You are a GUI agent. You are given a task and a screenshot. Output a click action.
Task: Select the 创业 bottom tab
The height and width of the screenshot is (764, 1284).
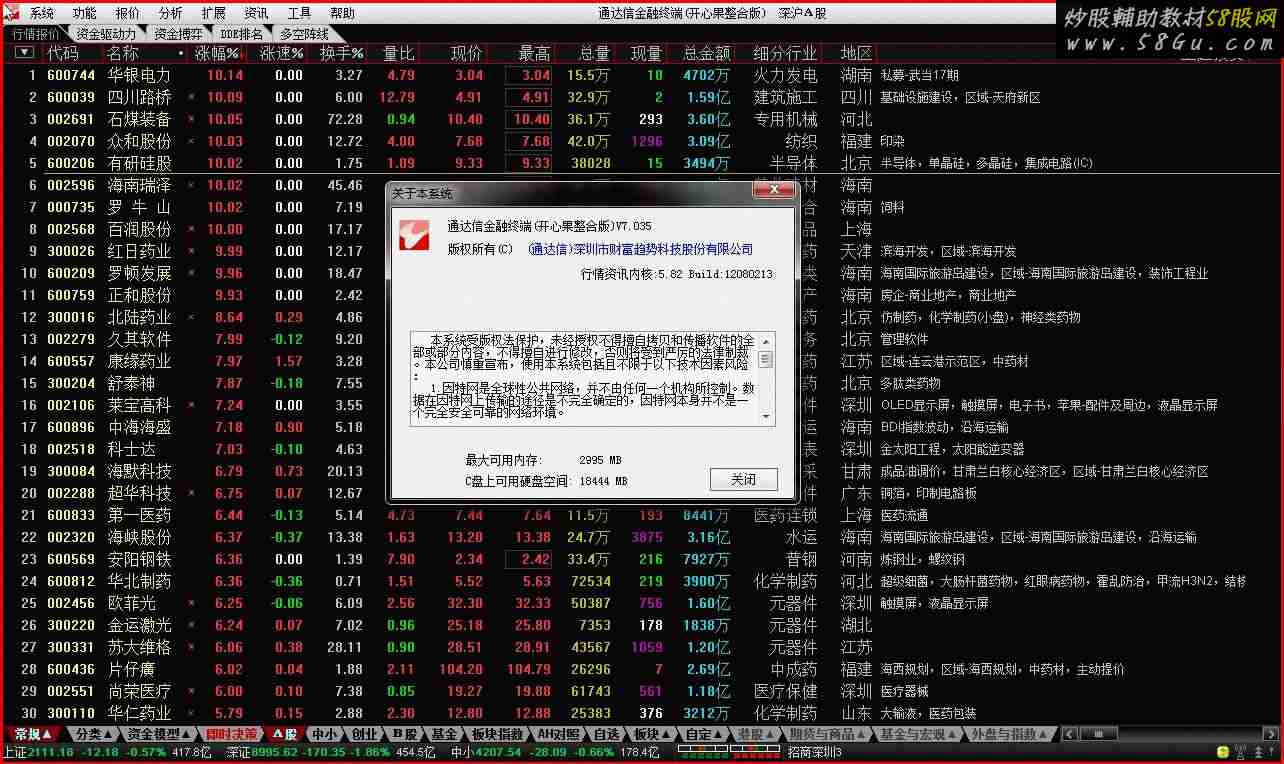click(365, 735)
